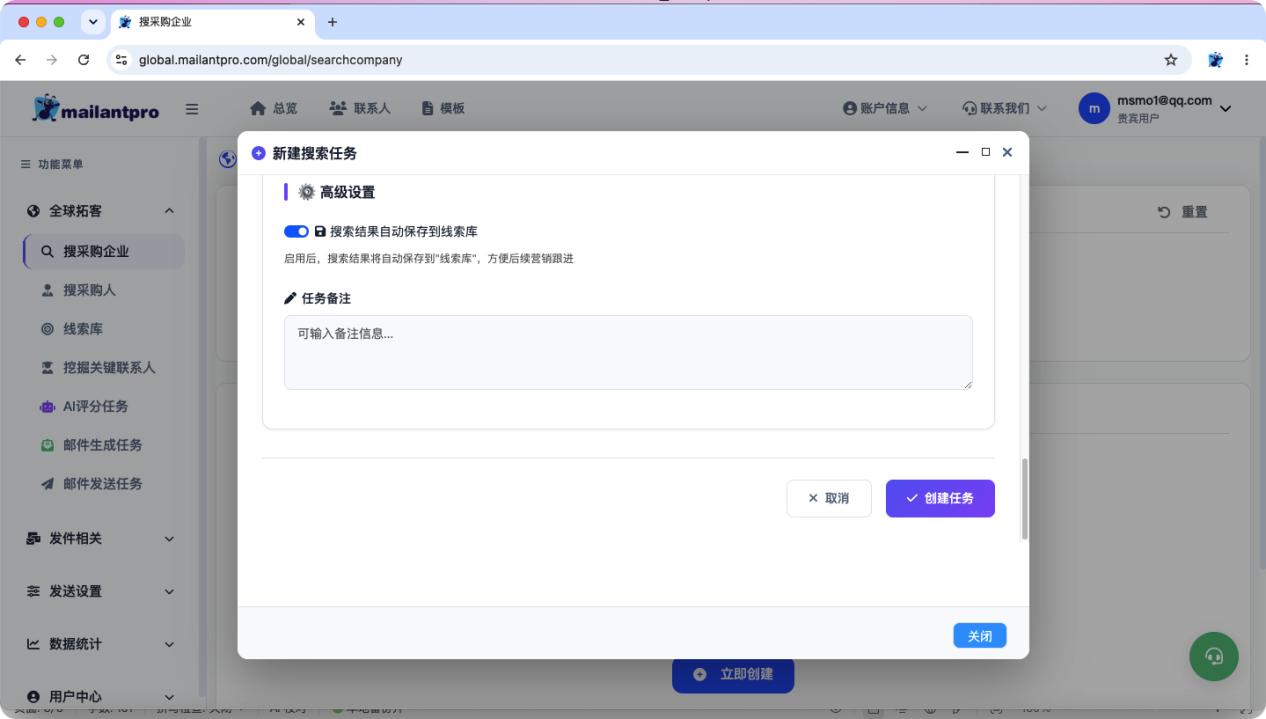Click the 重置 reset button

(1182, 212)
